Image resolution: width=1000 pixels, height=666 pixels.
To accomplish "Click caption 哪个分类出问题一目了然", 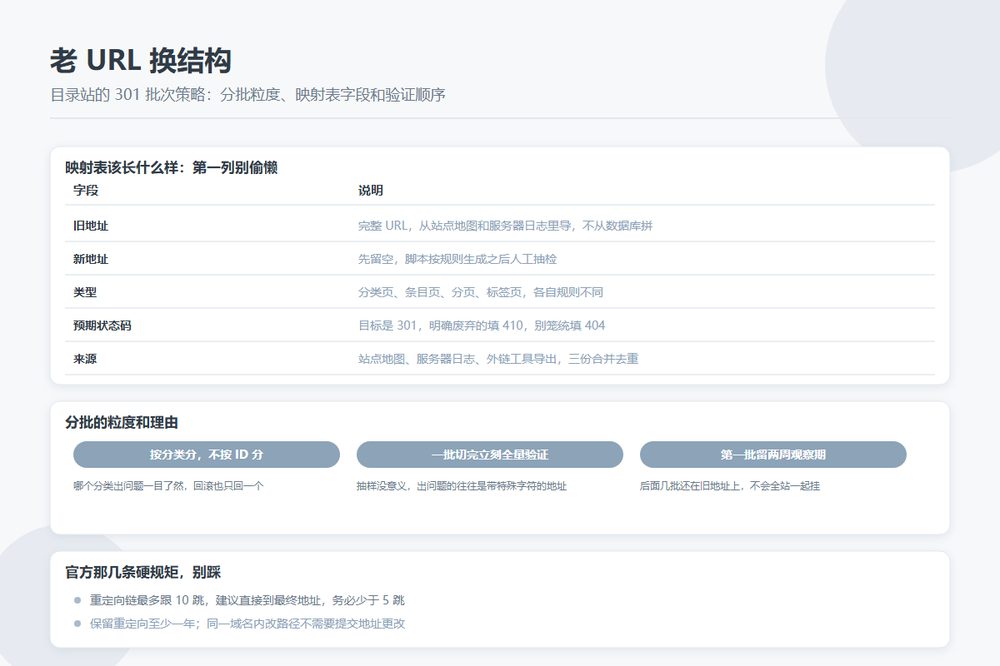I will point(168,486).
